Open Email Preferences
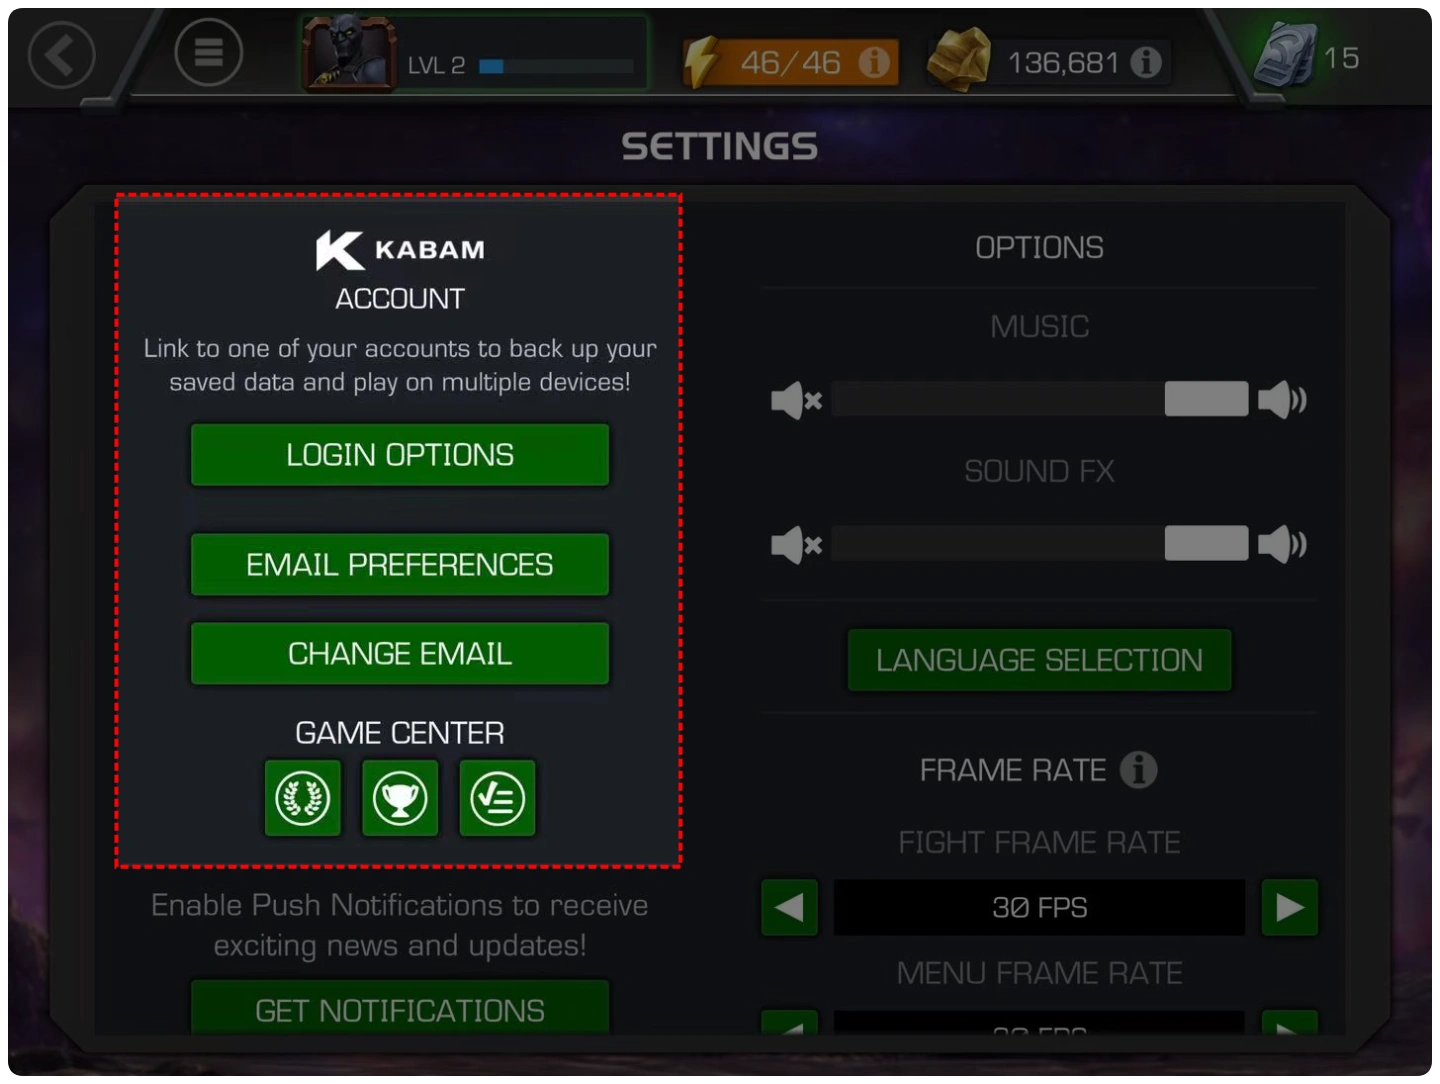 (400, 565)
